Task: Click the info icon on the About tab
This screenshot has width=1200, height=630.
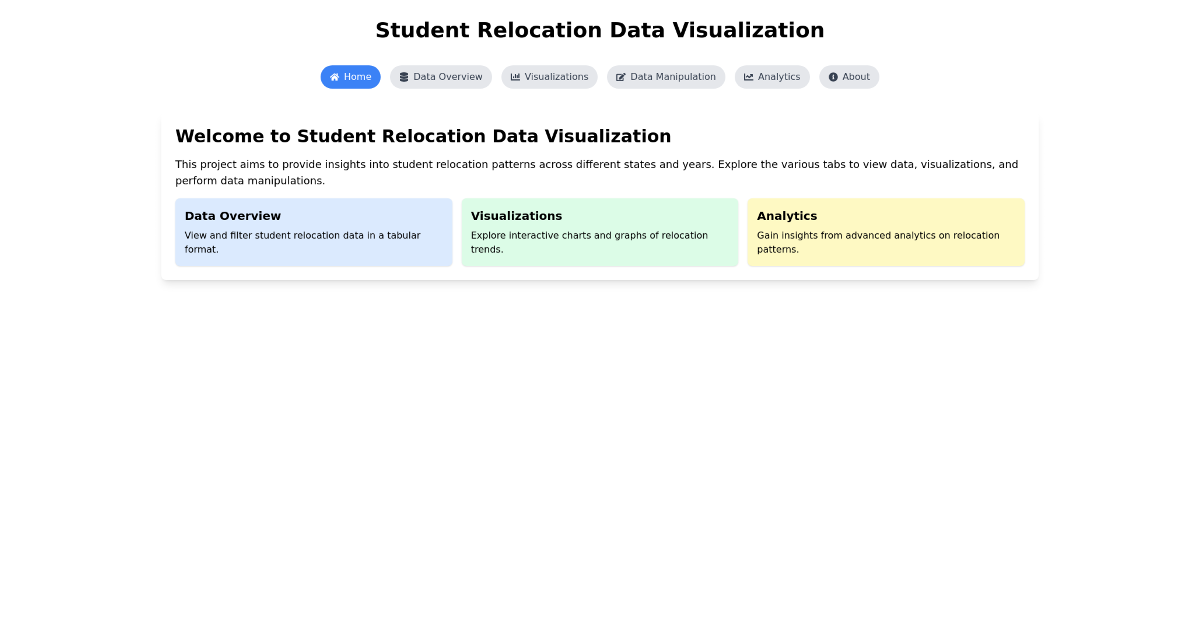Action: pos(833,77)
